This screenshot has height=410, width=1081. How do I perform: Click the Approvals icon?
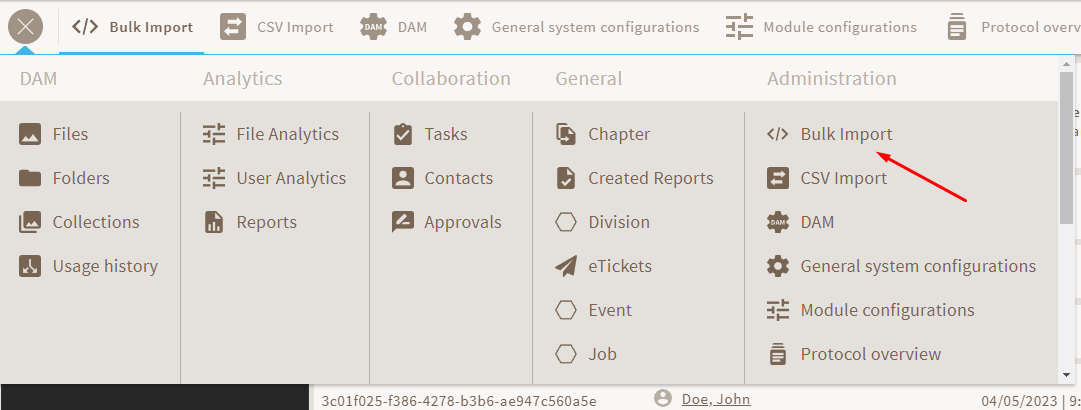pyautogui.click(x=403, y=222)
